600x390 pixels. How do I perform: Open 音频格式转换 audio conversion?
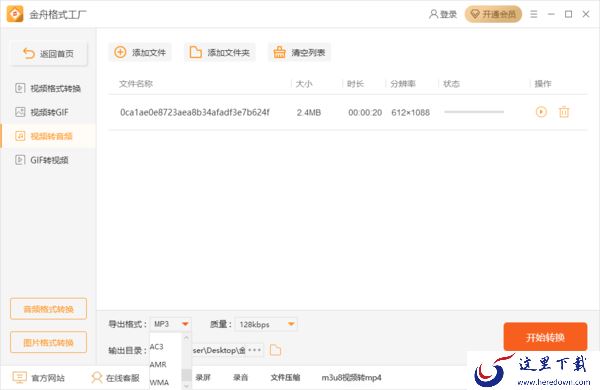pos(49,309)
